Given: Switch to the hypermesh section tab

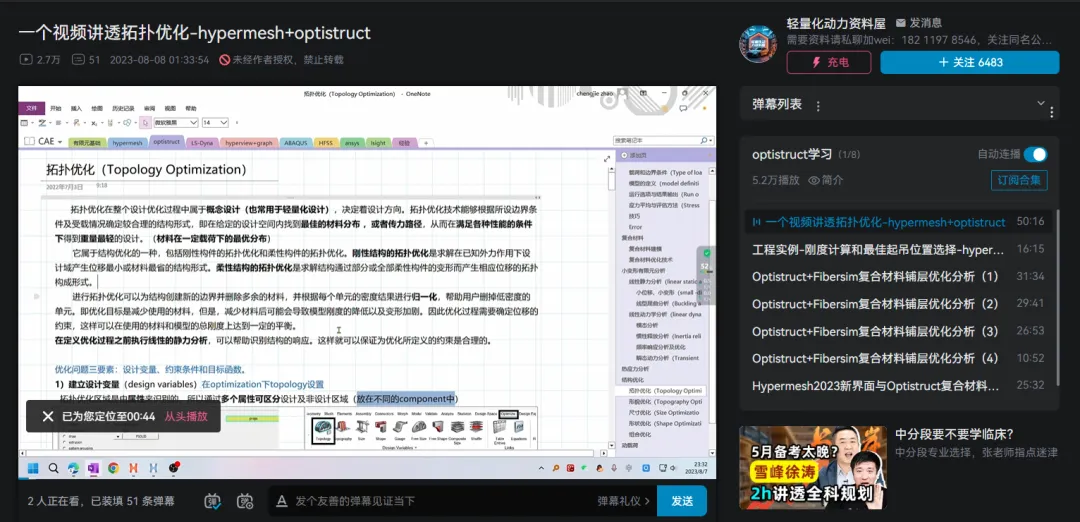Looking at the screenshot, I should click(127, 143).
